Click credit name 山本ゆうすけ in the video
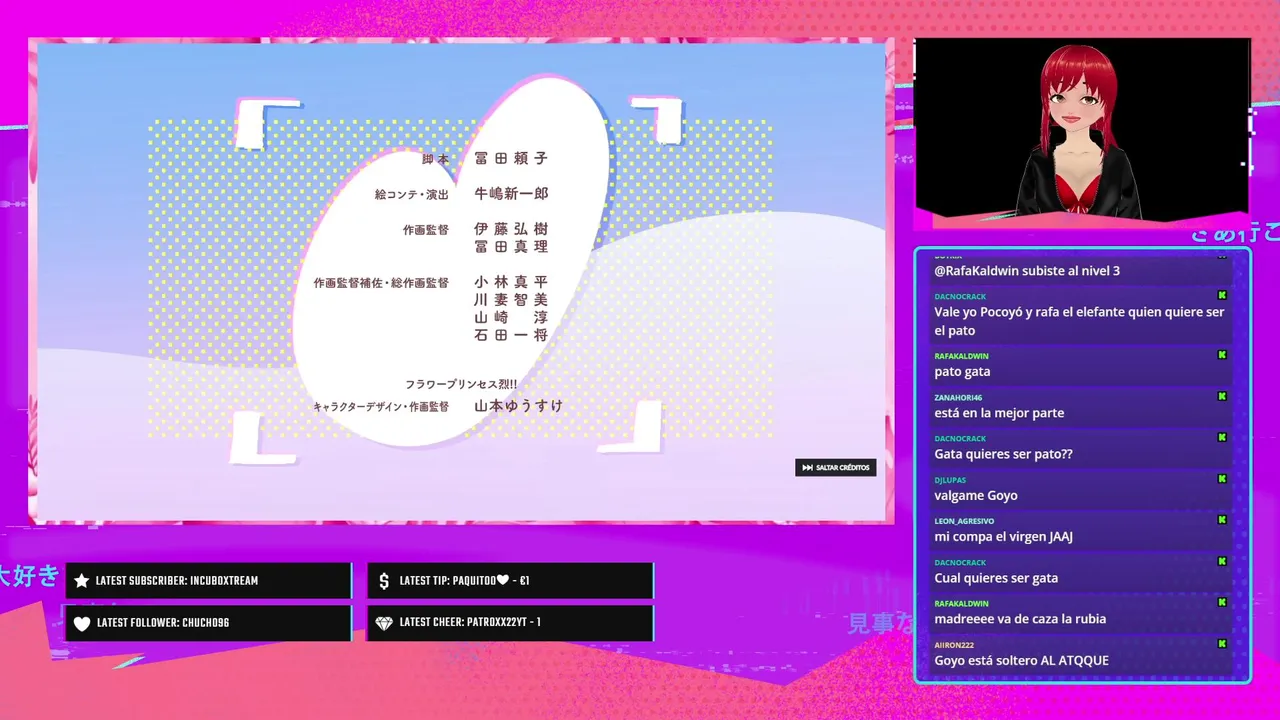1280x720 pixels. click(x=518, y=406)
